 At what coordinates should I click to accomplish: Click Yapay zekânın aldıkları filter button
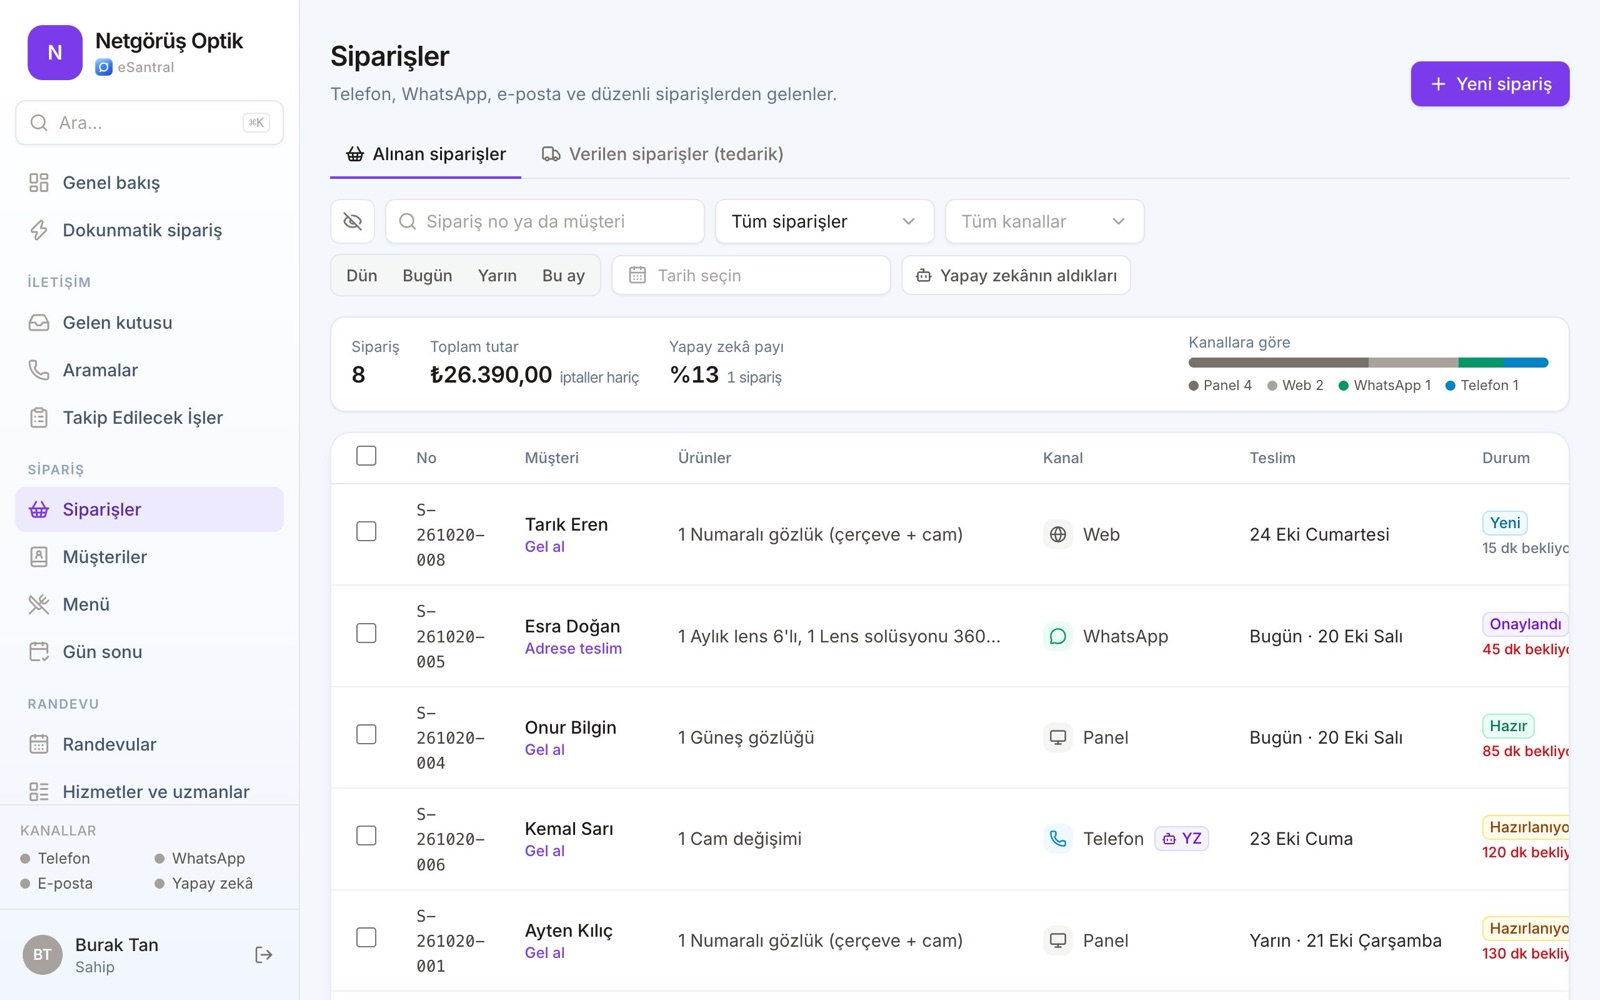[x=1016, y=275]
